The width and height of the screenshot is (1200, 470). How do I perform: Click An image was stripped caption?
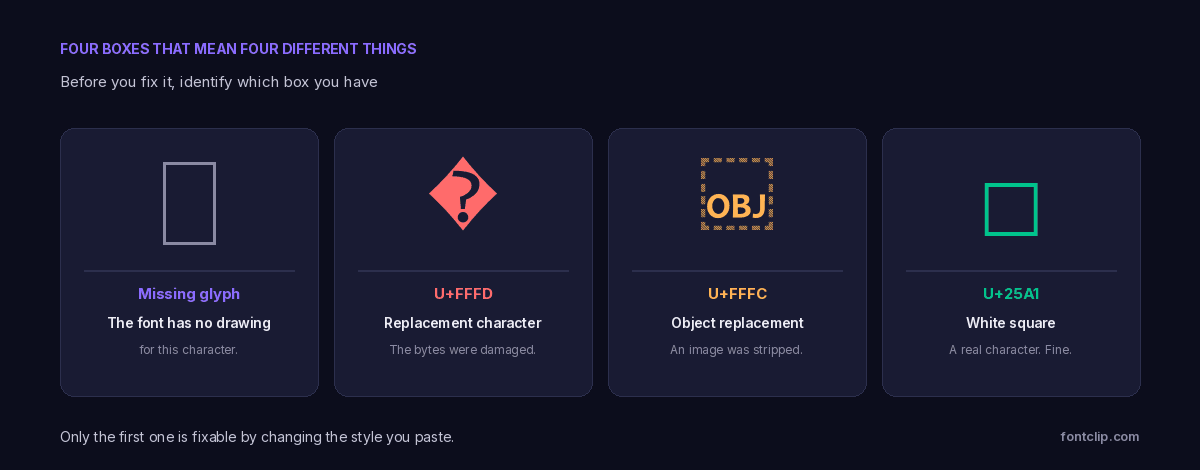[737, 350]
